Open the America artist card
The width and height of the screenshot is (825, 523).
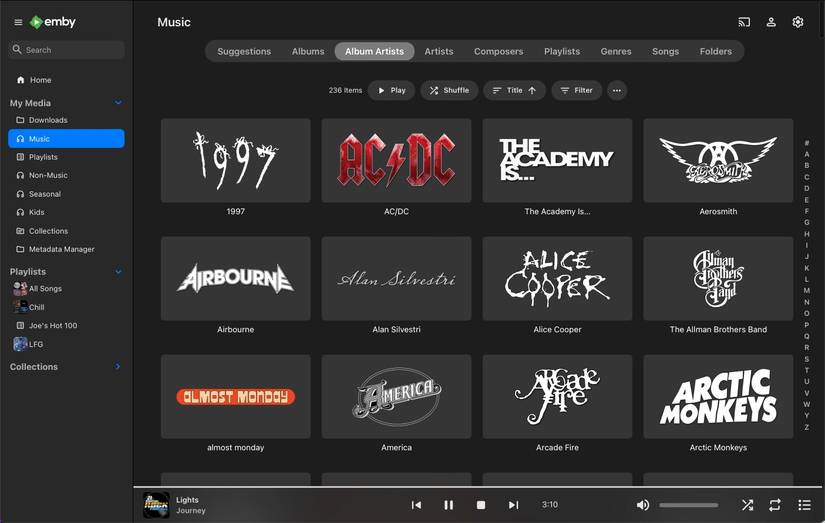(x=396, y=396)
